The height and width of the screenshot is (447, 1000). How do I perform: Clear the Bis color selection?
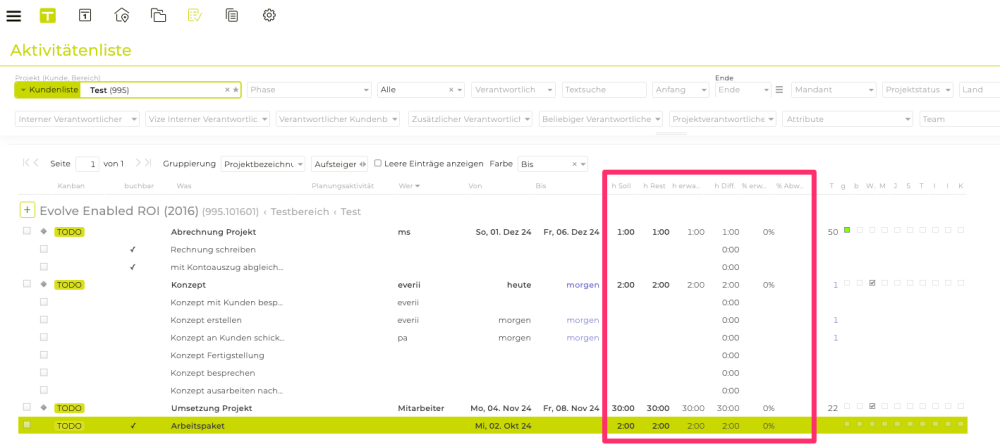(x=574, y=164)
